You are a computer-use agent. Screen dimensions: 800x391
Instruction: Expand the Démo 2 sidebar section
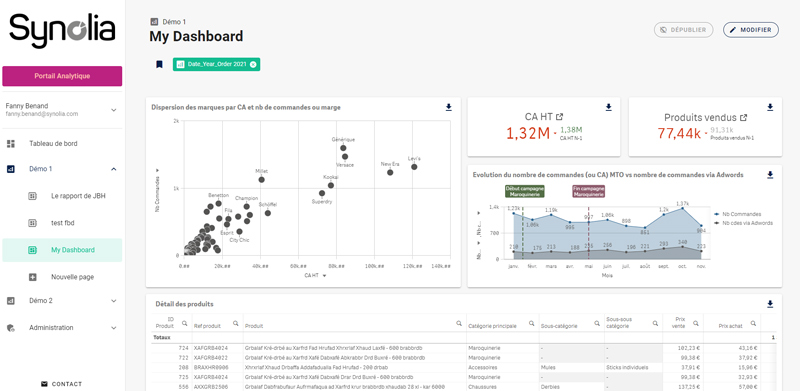point(114,301)
